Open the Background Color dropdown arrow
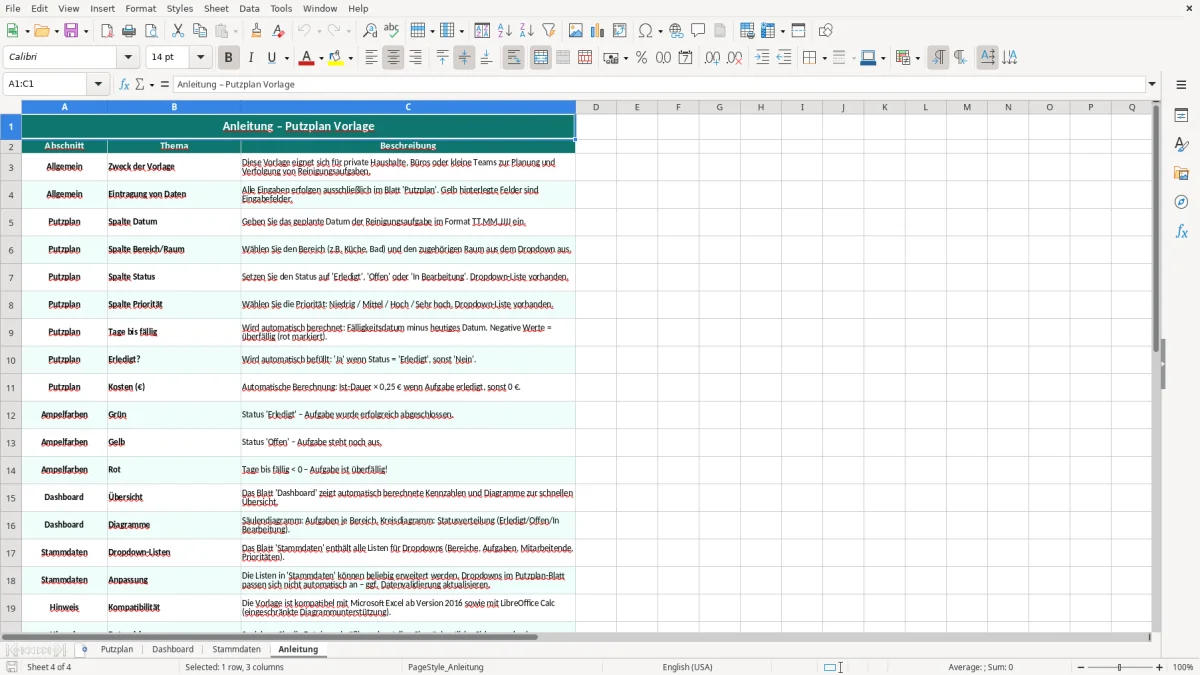The height and width of the screenshot is (675, 1200). tap(350, 58)
